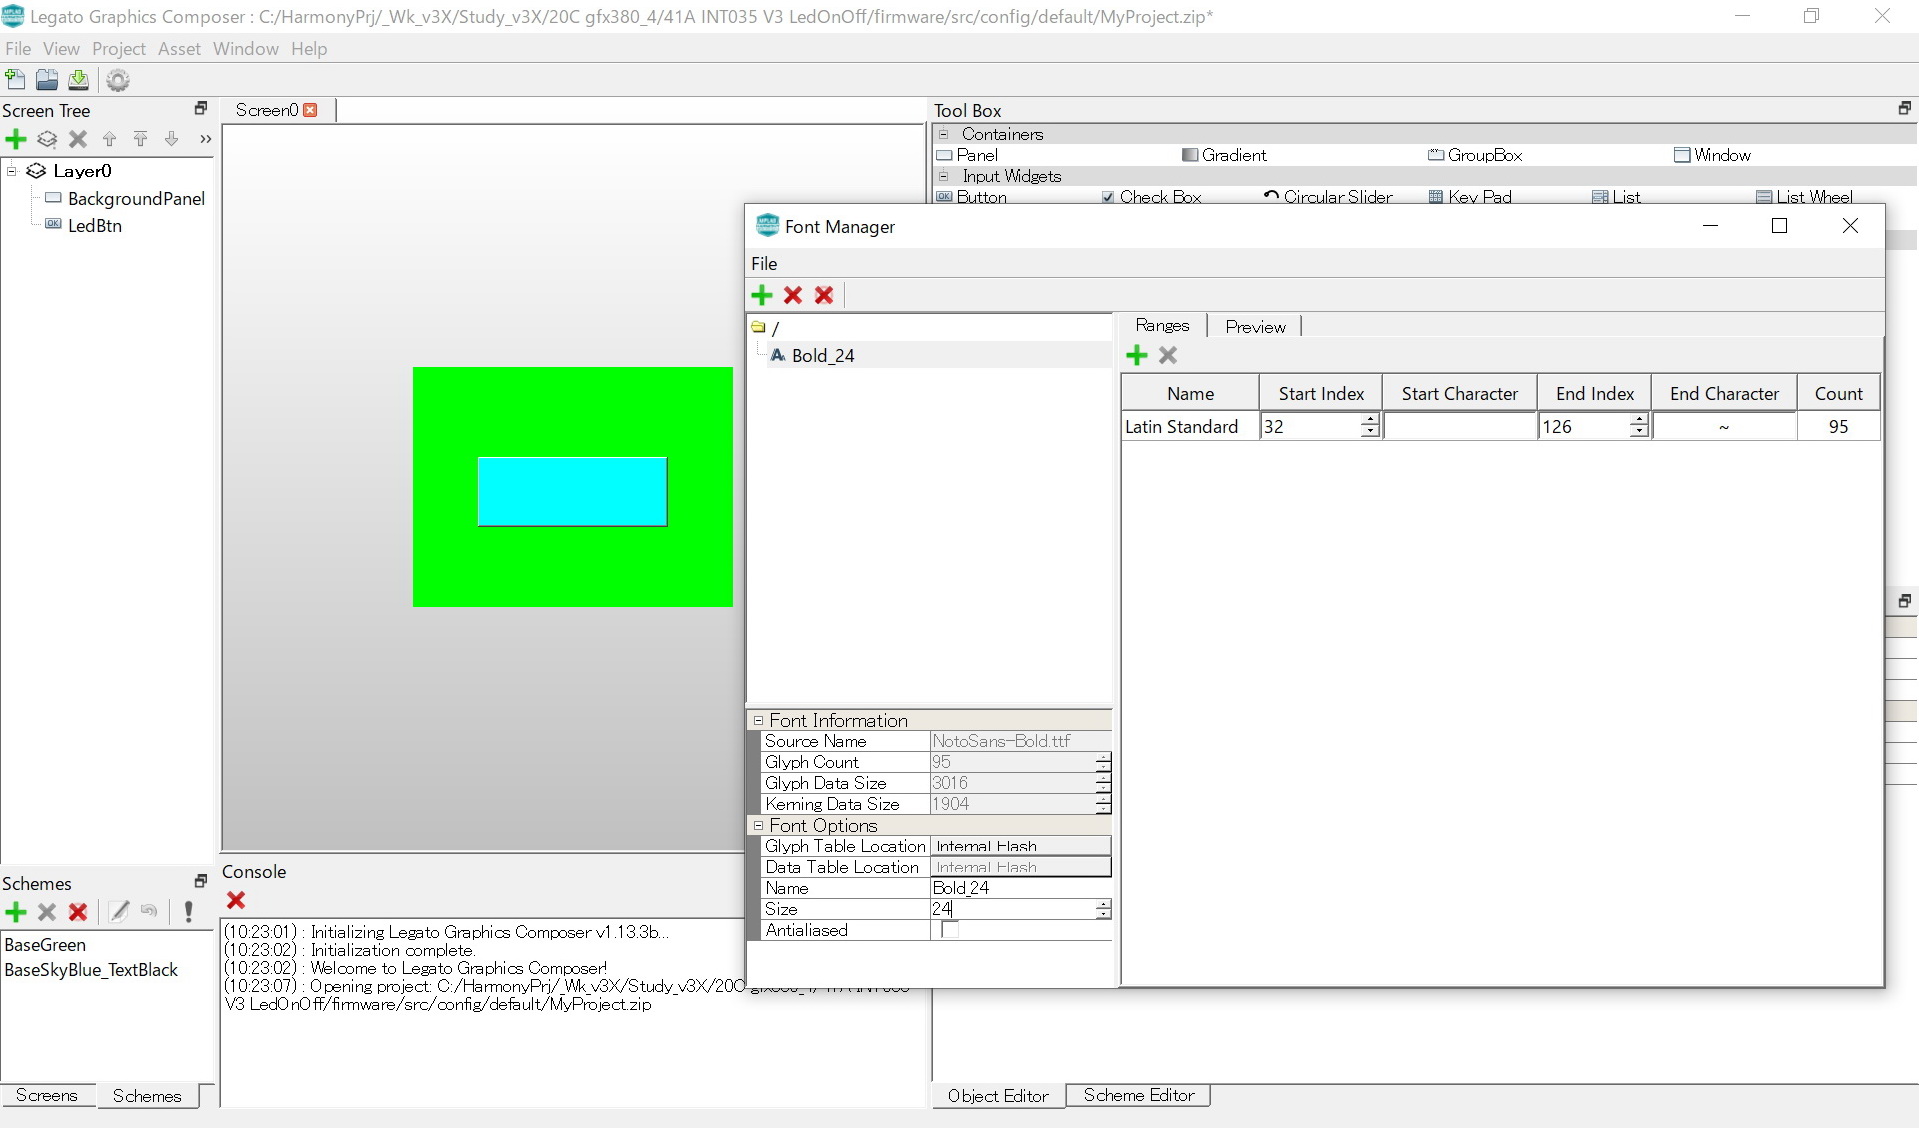This screenshot has height=1128, width=1919.
Task: Open the Glyph Table Location dropdown
Action: 1020,846
